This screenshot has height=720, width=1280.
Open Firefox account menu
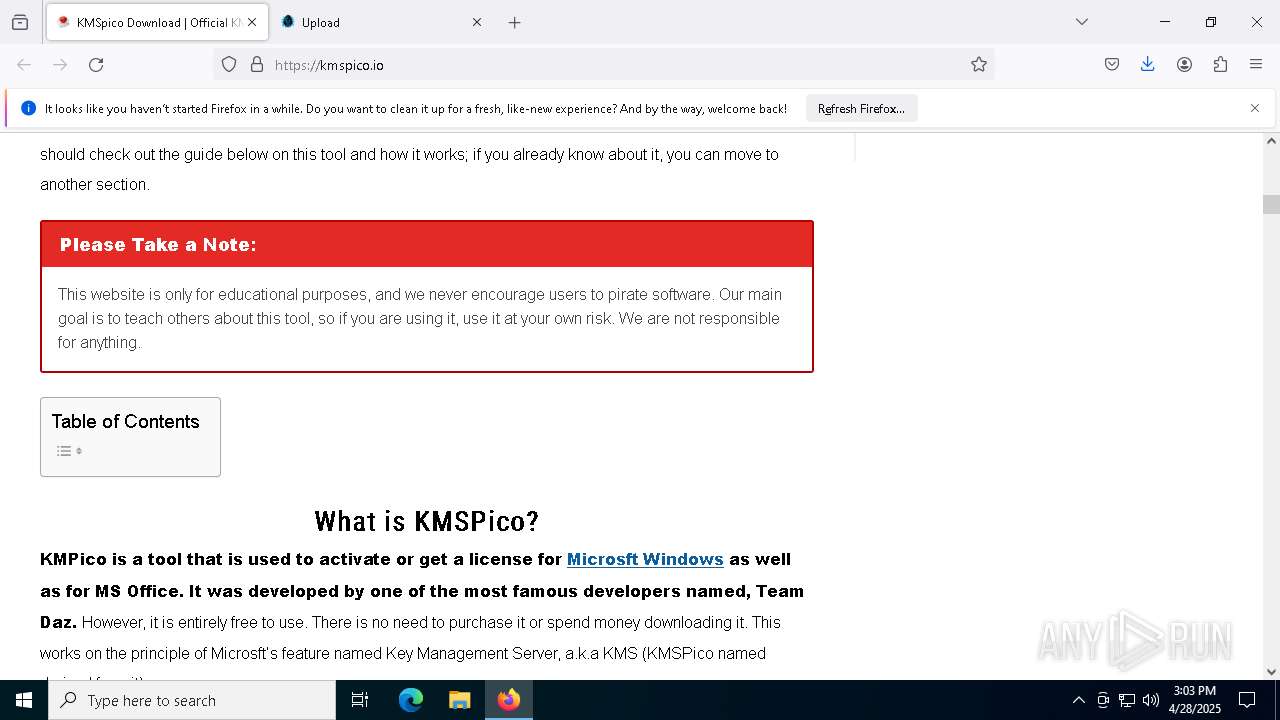(1184, 64)
